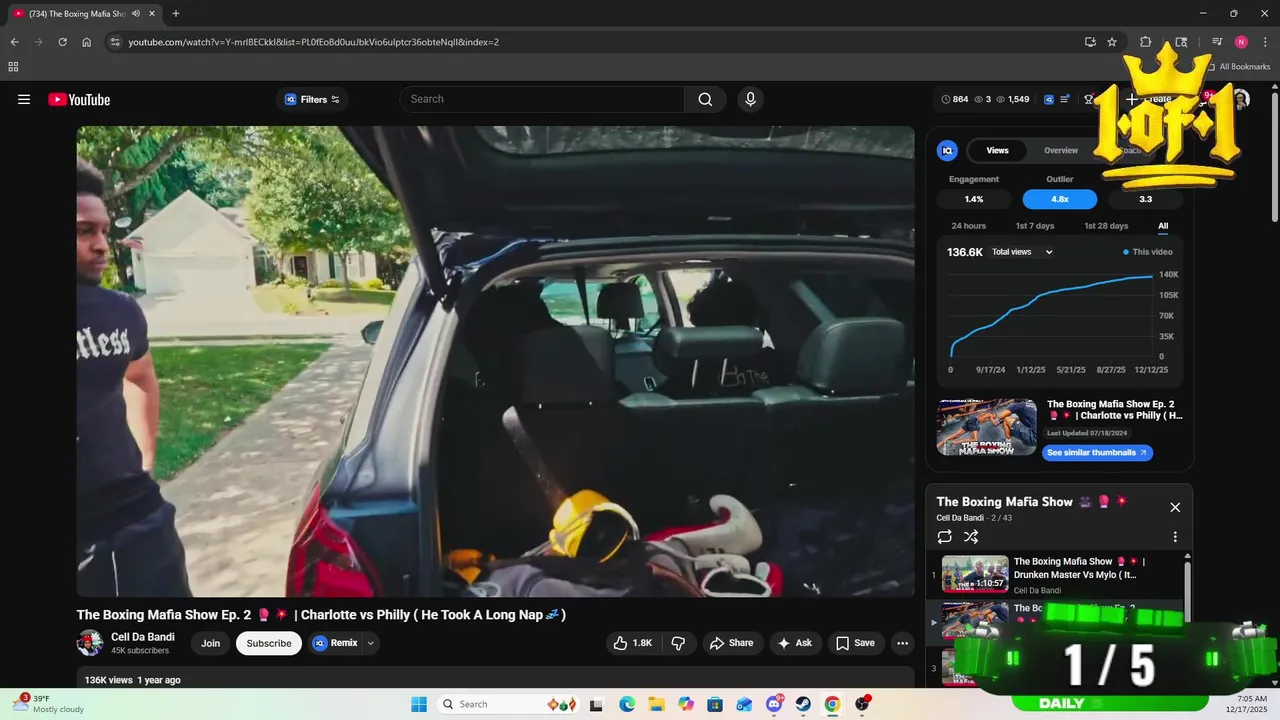The height and width of the screenshot is (720, 1280).
Task: Open browser home page
Action: point(86,42)
